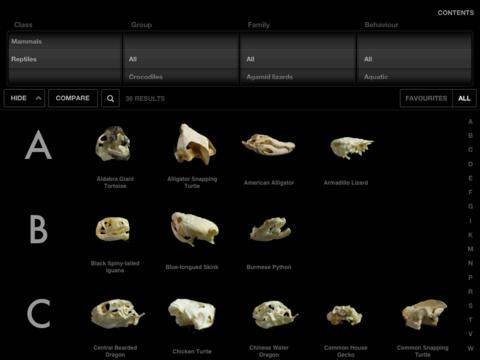Click the Burmese Python name label
Viewport: 480px width, 360px height.
(x=269, y=267)
